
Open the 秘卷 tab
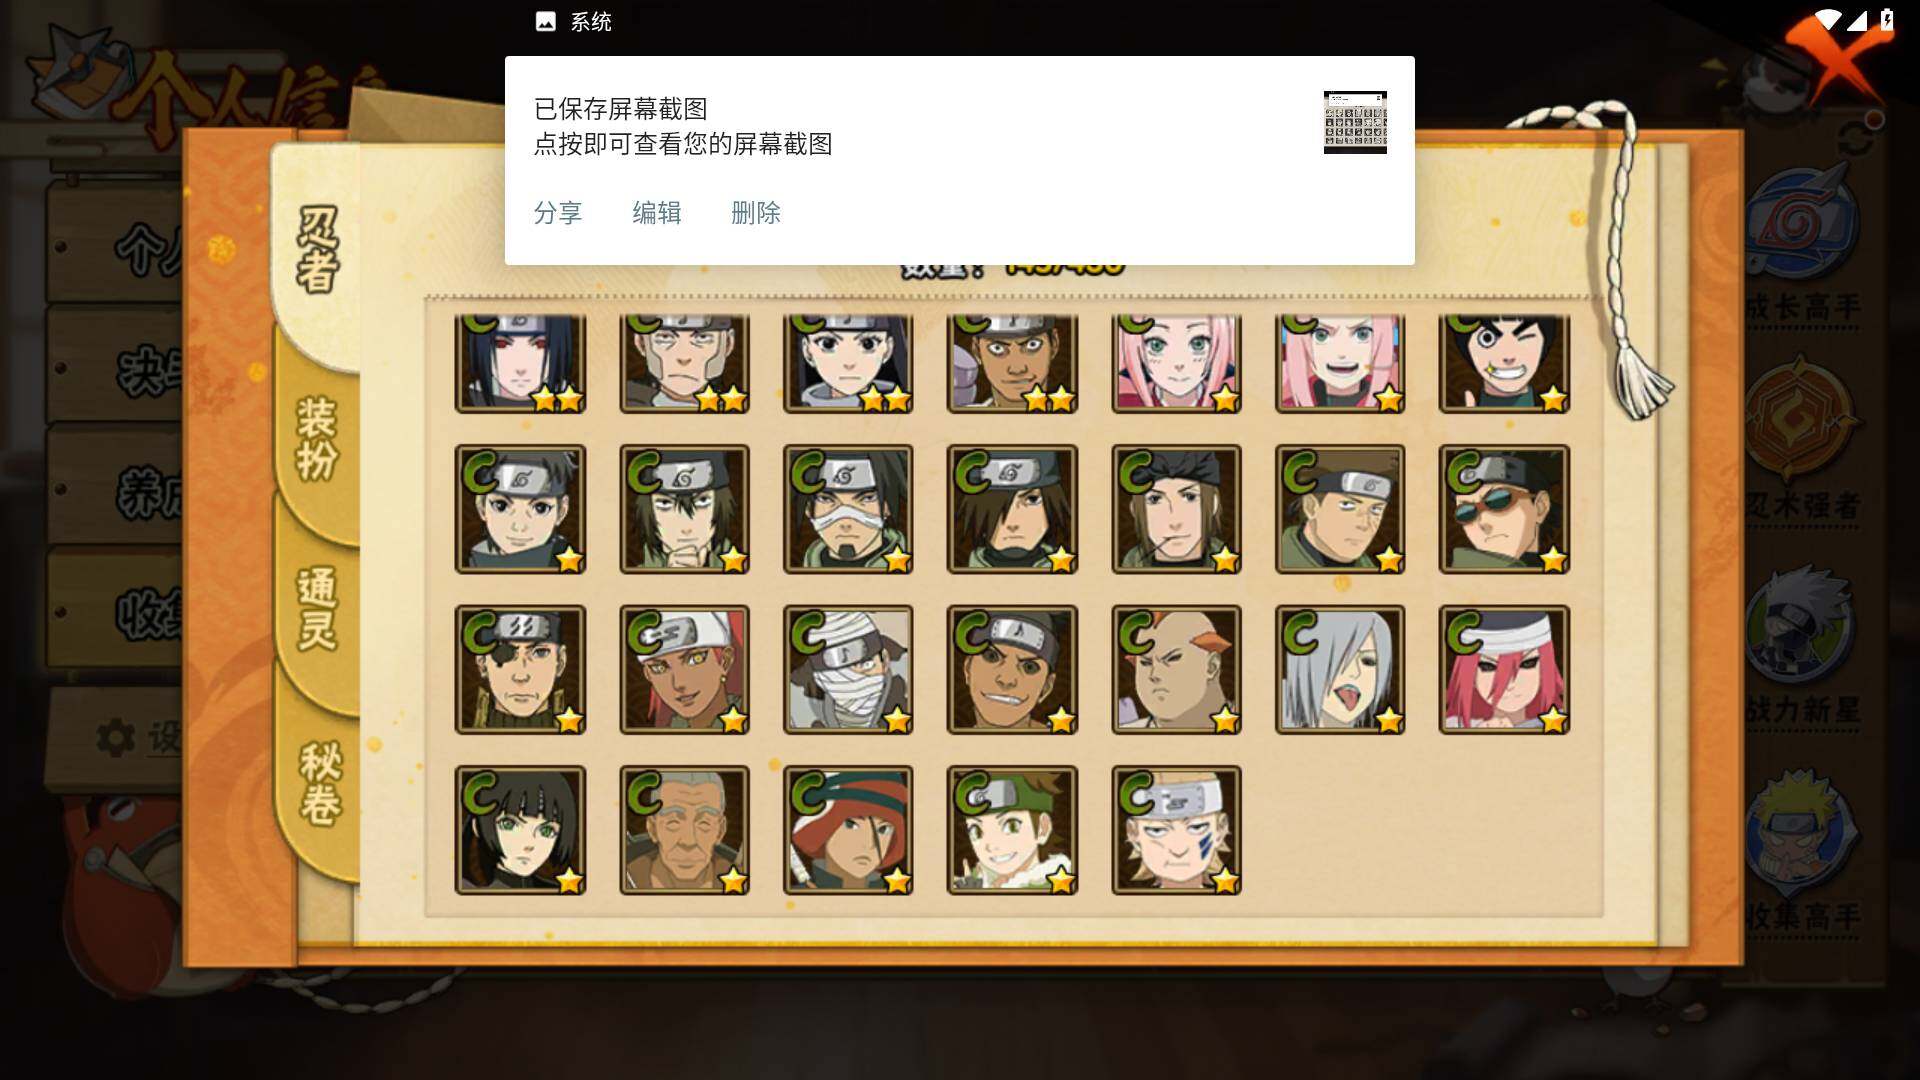click(320, 783)
